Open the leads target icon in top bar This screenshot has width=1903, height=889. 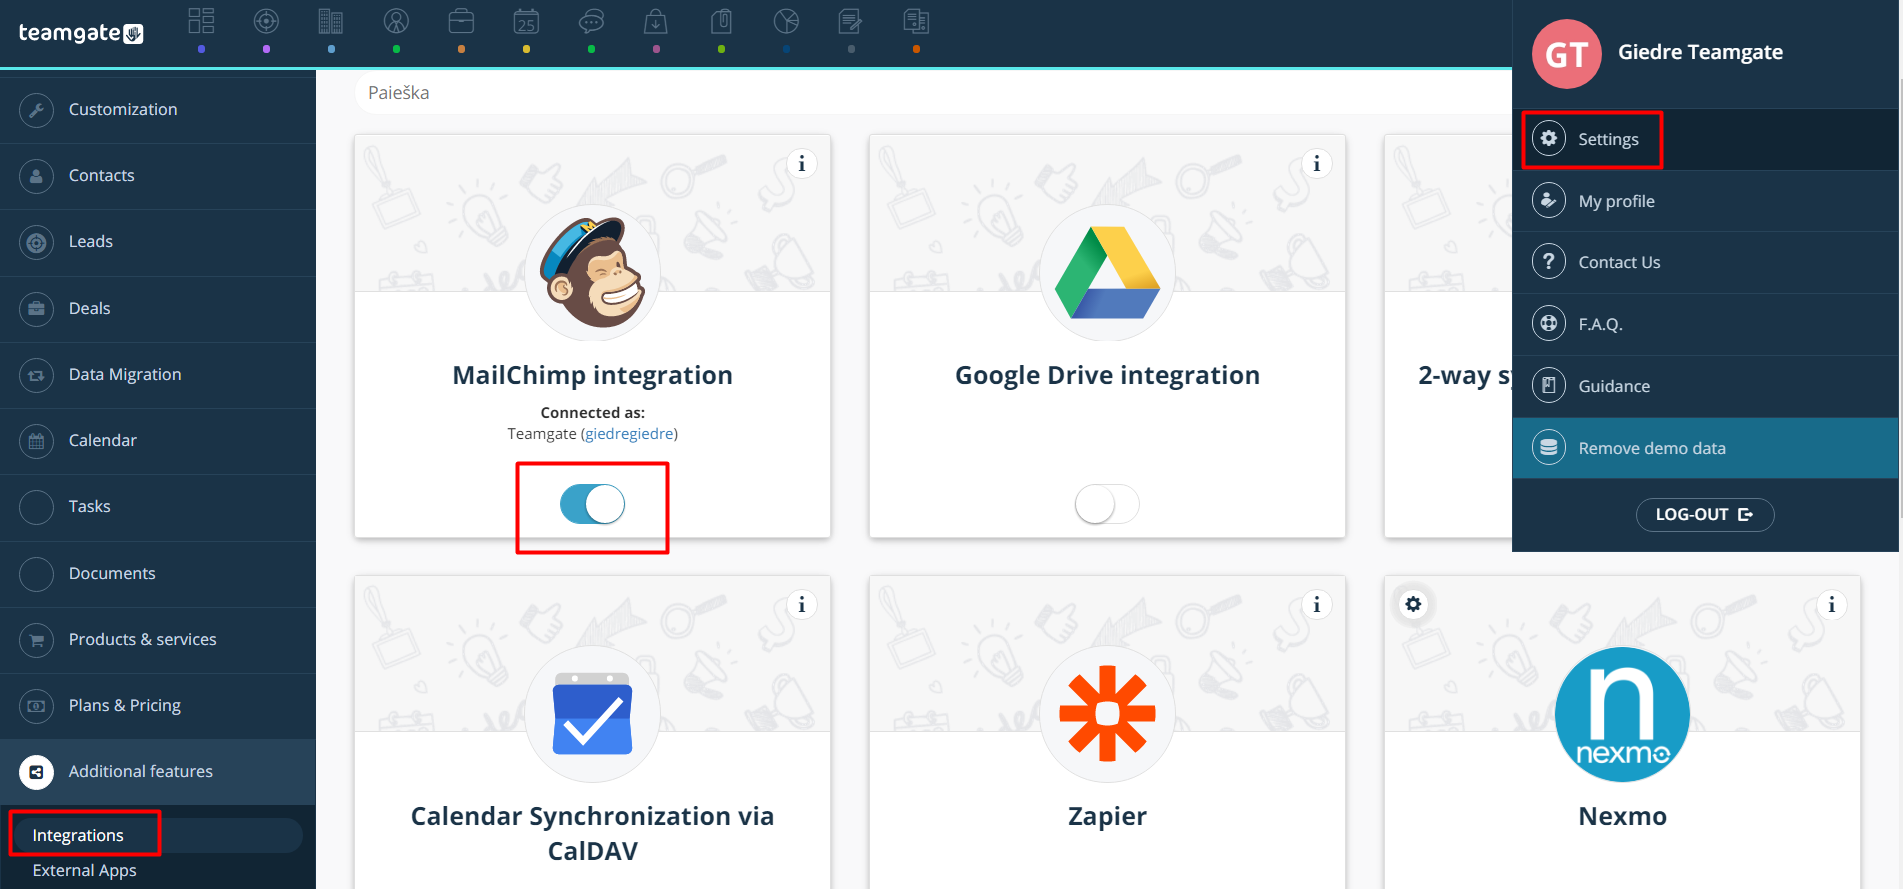pyautogui.click(x=266, y=21)
